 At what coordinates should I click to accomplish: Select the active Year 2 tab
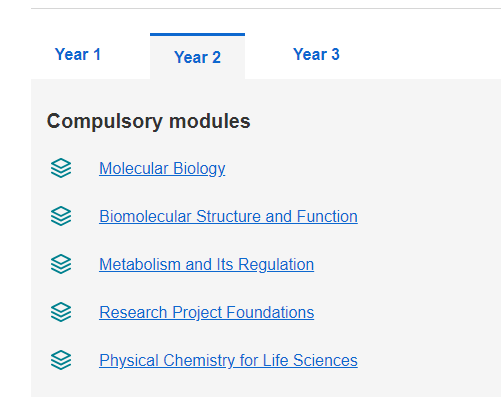(x=197, y=57)
